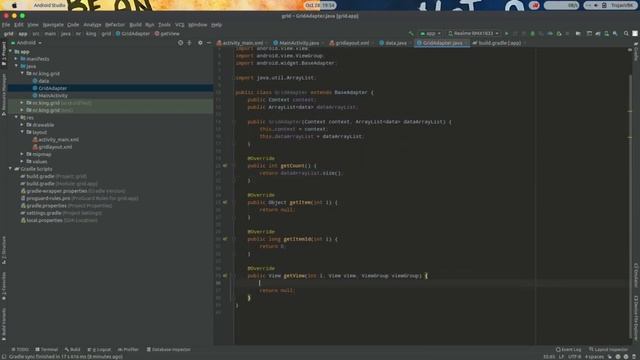Click the GridAdapter breadcrumb class icon

pos(118,33)
